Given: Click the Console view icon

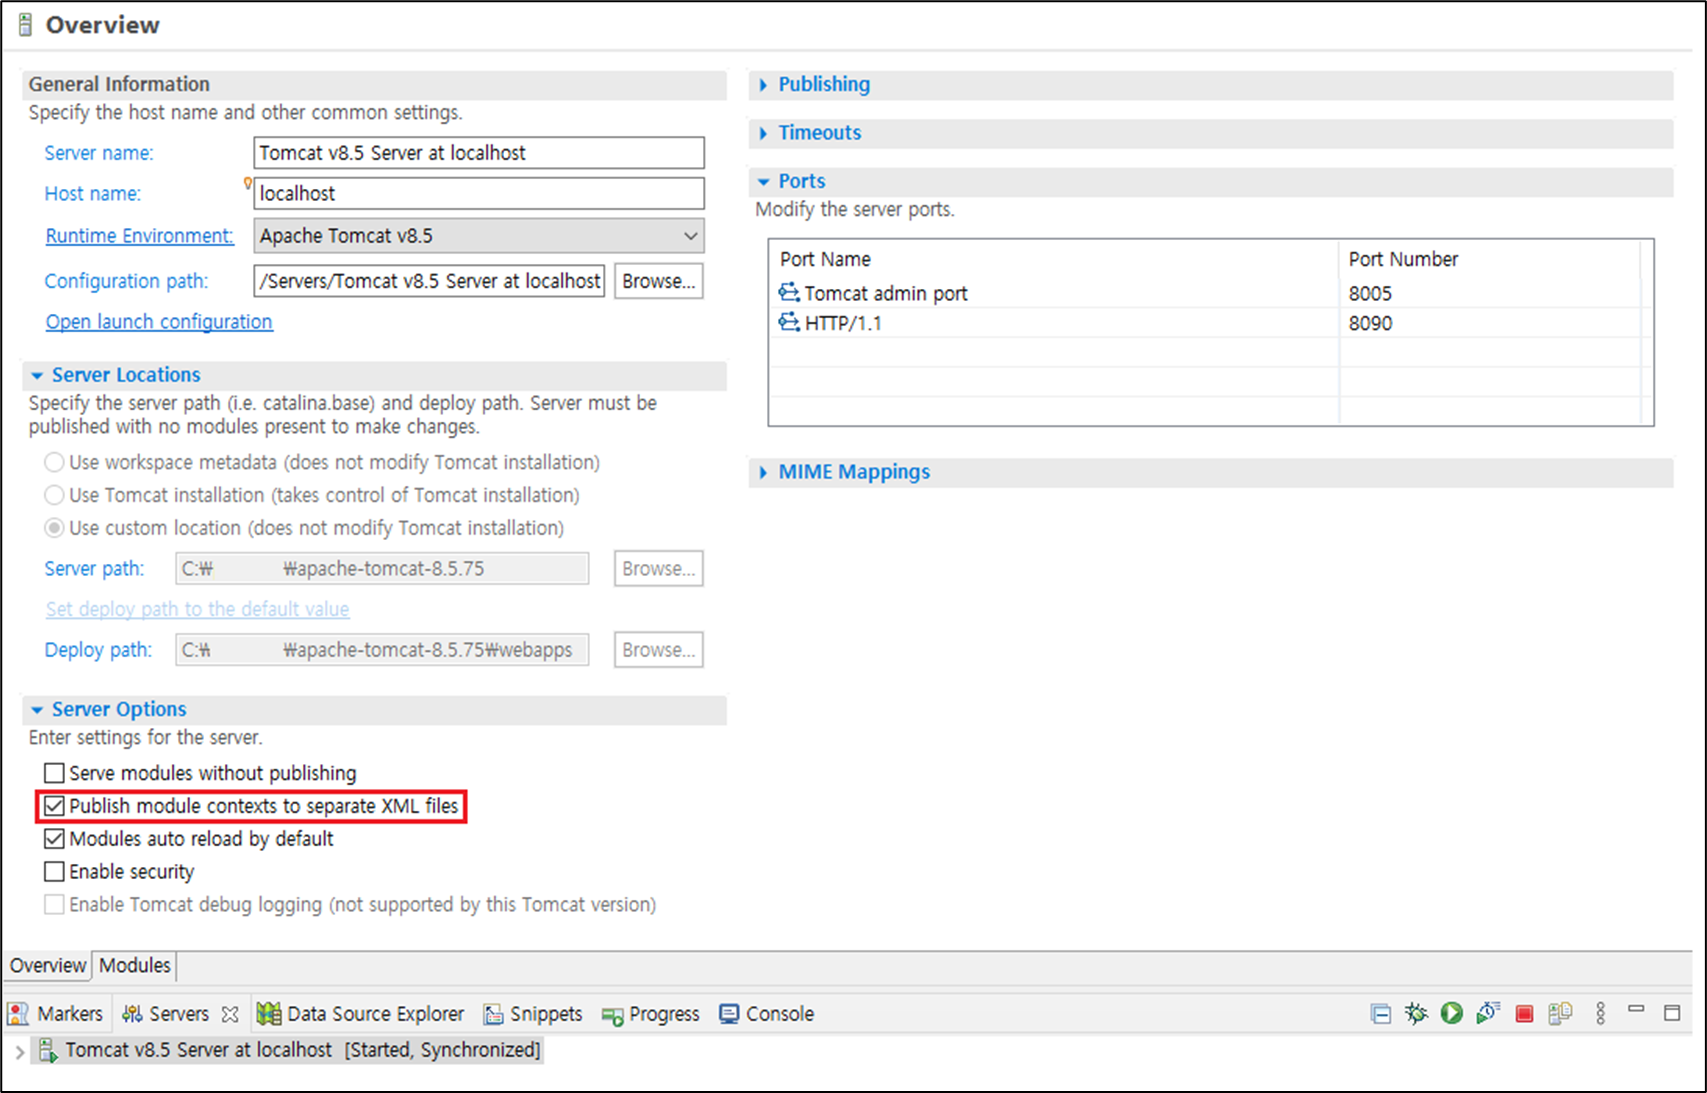Looking at the screenshot, I should [x=729, y=1014].
